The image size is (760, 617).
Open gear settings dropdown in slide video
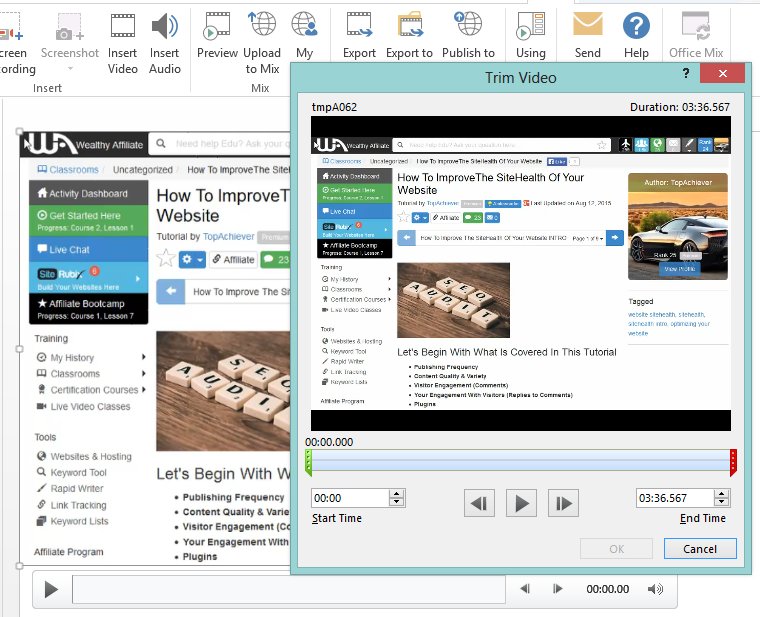pos(192,259)
